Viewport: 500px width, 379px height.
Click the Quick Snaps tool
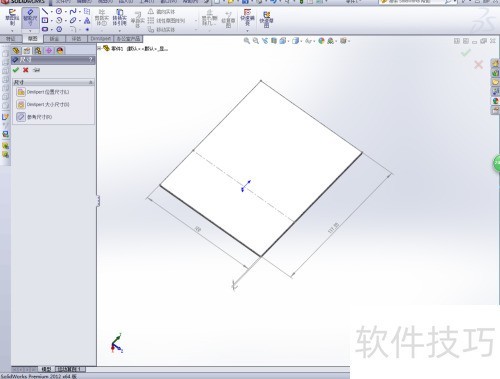(247, 17)
